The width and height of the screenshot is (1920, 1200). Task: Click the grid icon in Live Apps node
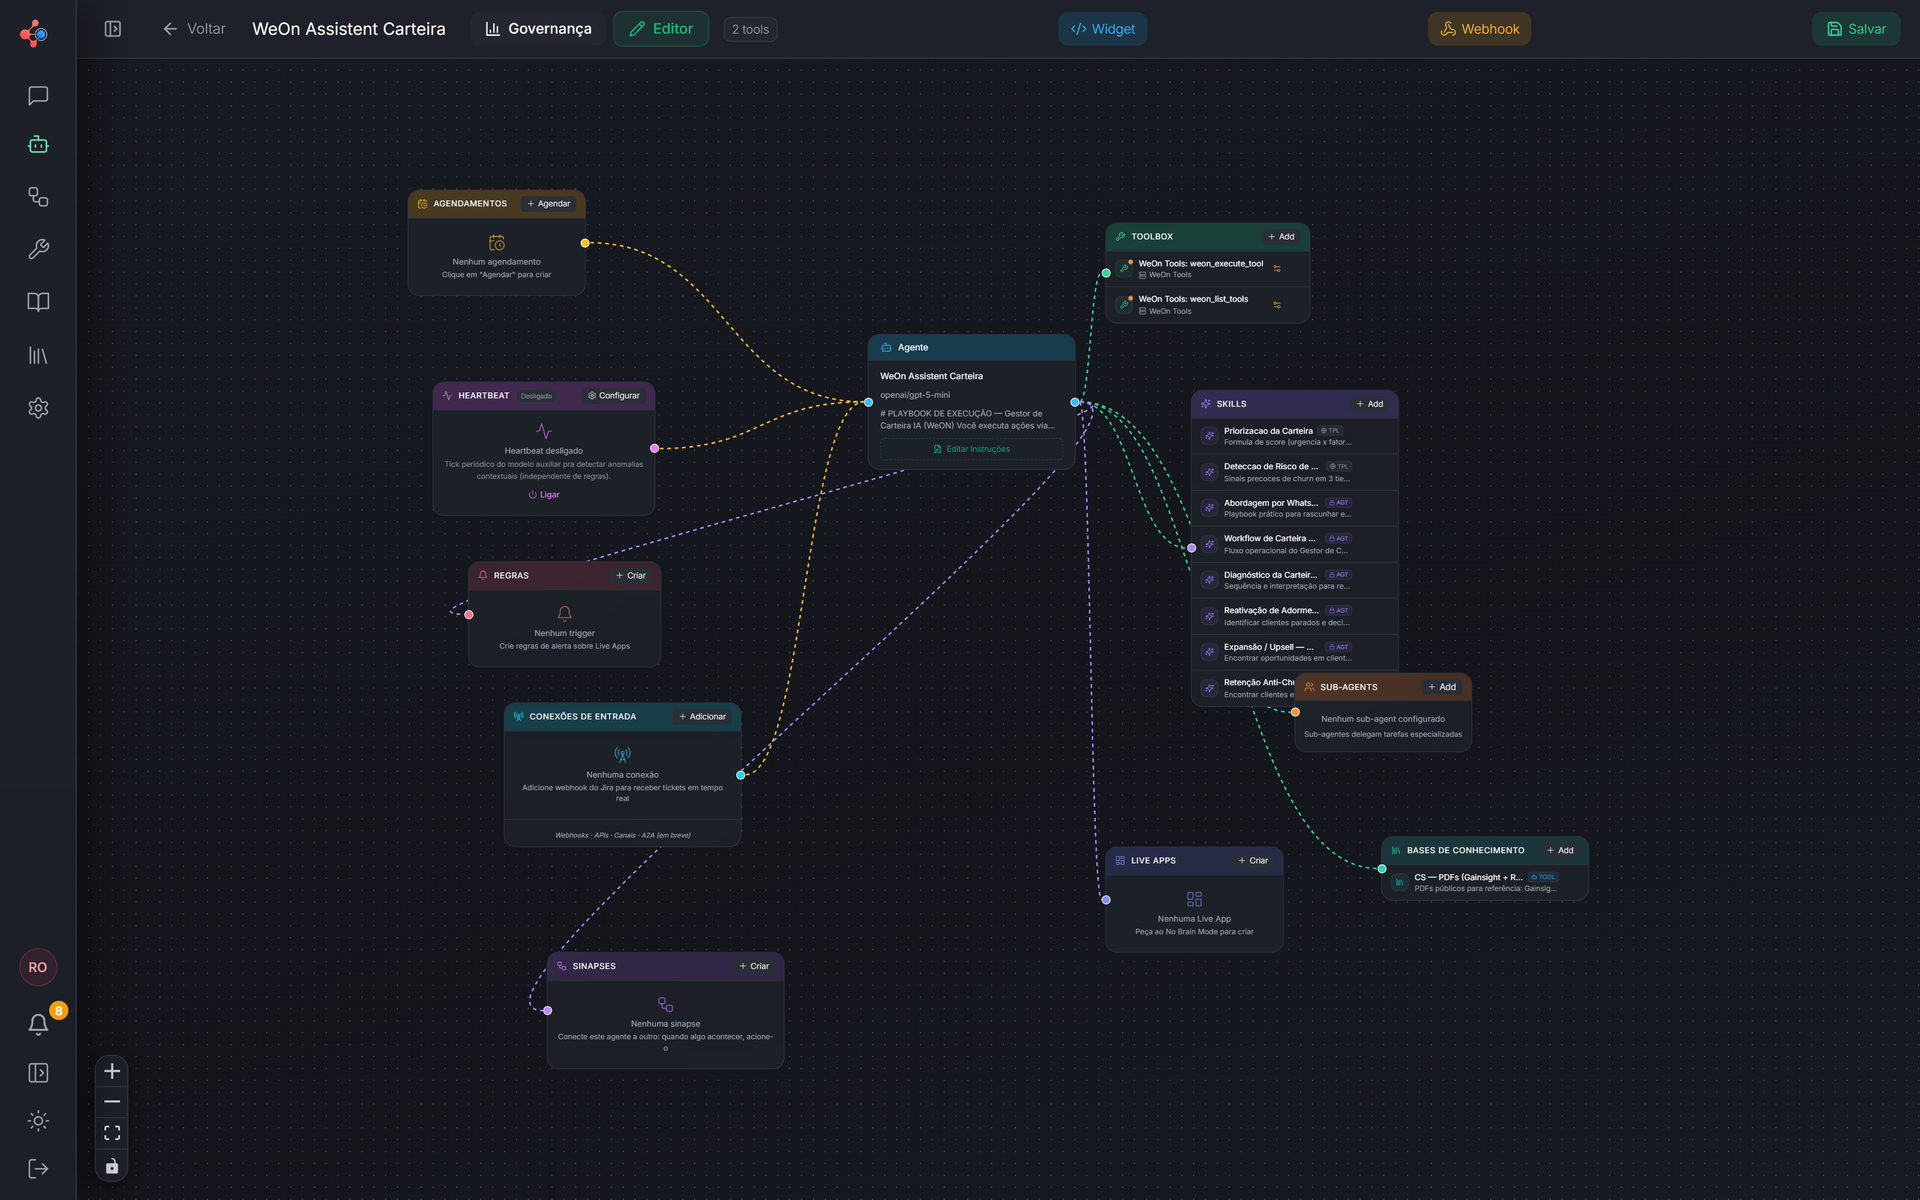[1194, 899]
